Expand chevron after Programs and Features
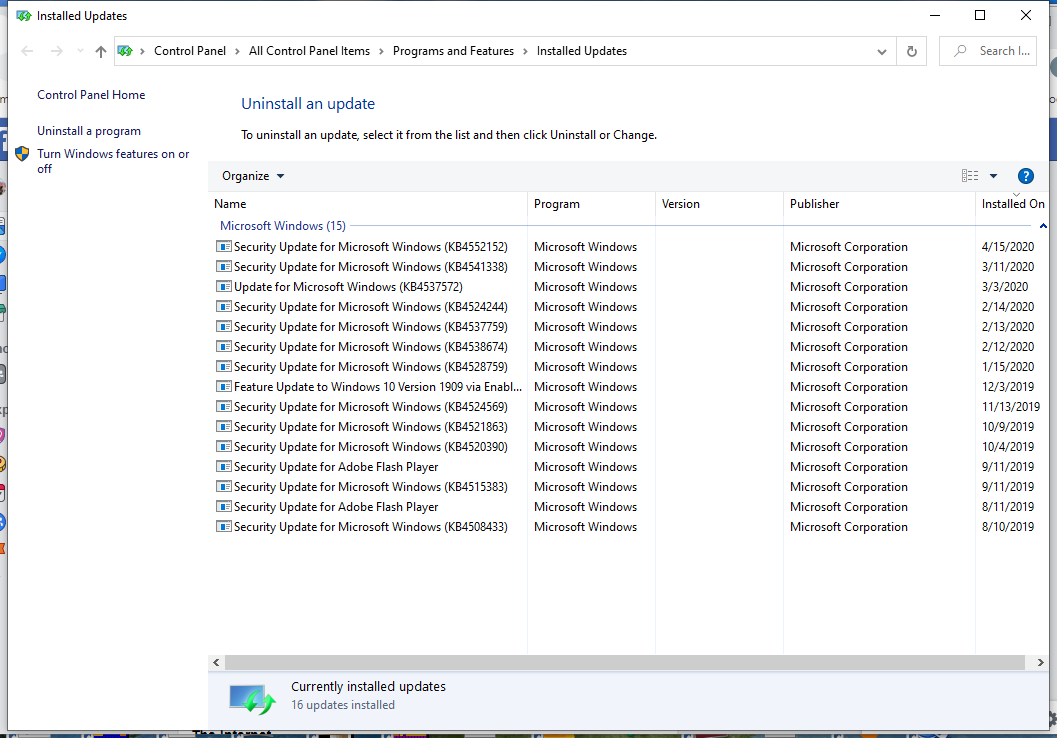1057x738 pixels. click(525, 51)
